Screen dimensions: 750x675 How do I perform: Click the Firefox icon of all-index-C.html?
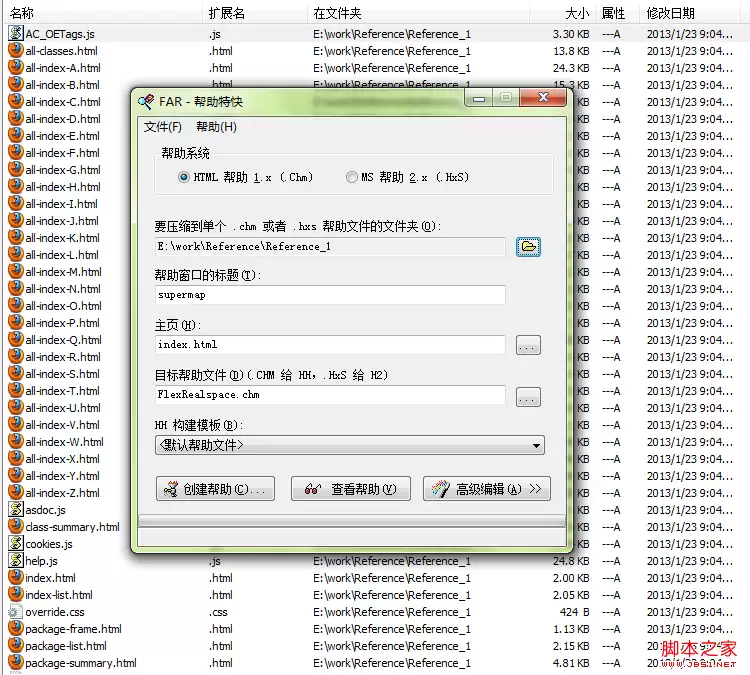coord(16,101)
